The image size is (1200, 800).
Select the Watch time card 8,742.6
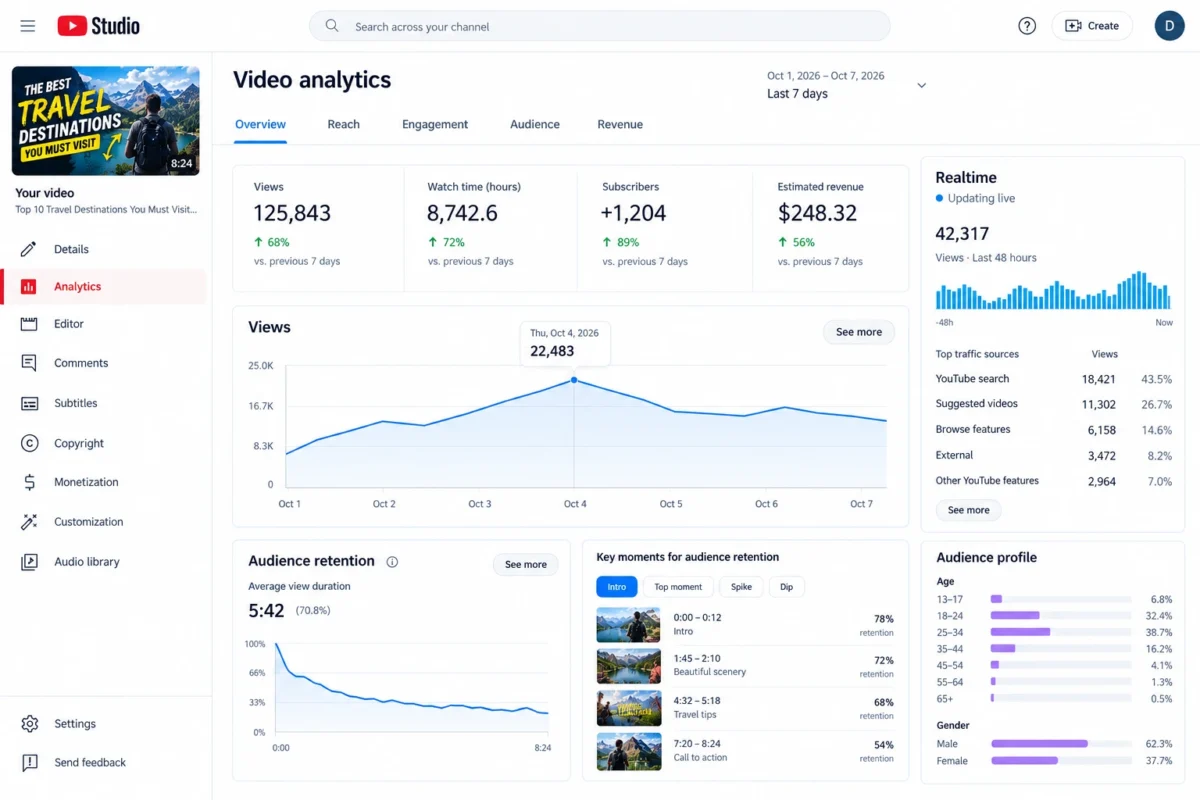tap(491, 228)
